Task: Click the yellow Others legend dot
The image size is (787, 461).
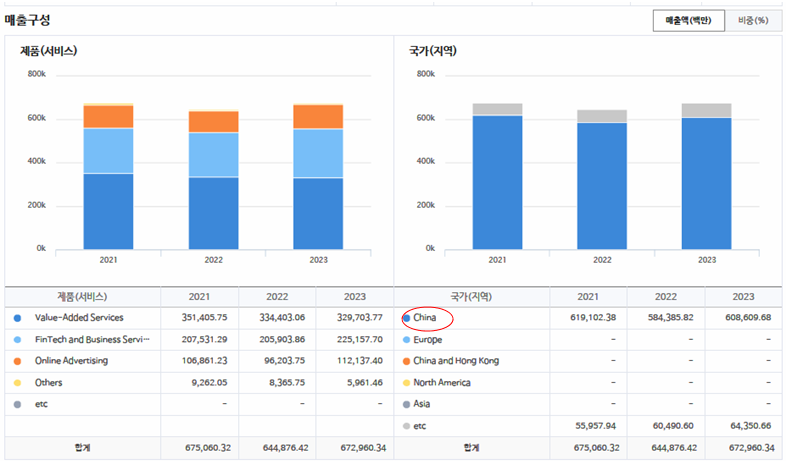Action: click(x=18, y=383)
